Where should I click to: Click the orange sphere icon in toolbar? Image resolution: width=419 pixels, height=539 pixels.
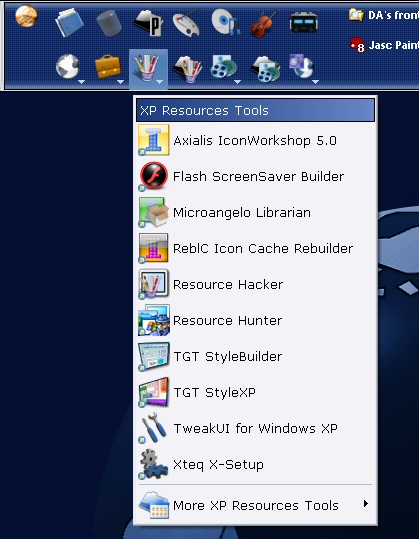coord(26,16)
